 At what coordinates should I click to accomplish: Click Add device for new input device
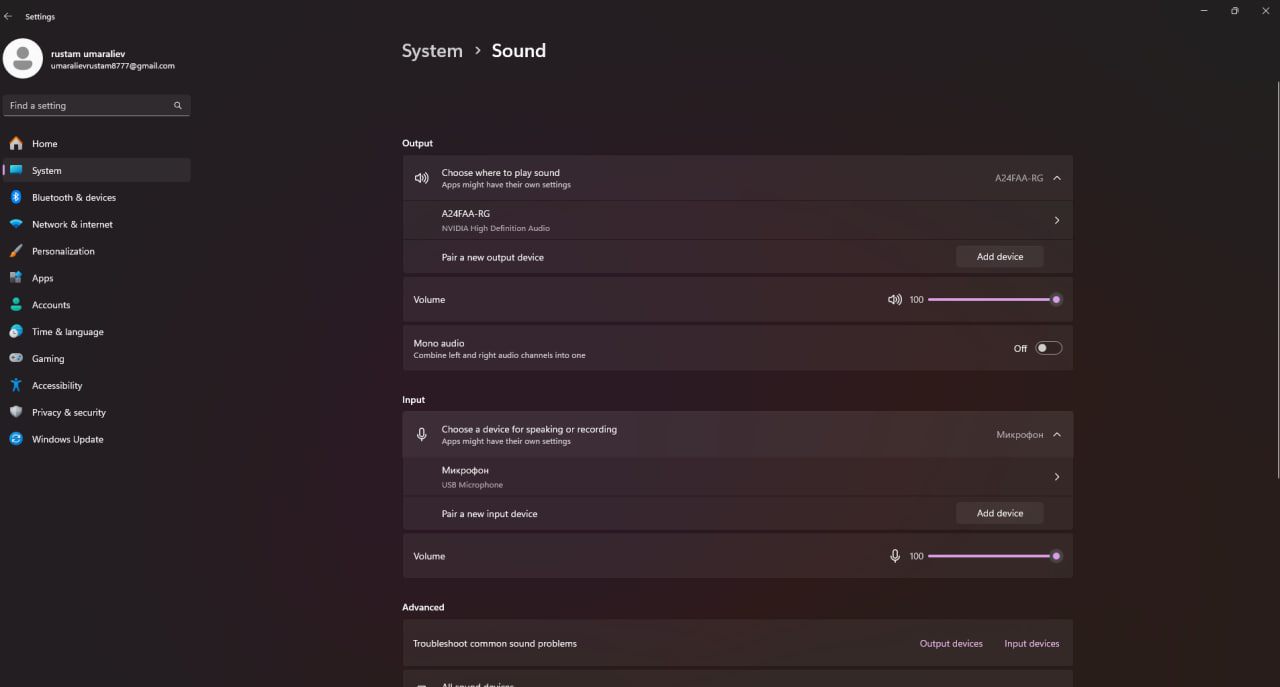click(x=1000, y=513)
